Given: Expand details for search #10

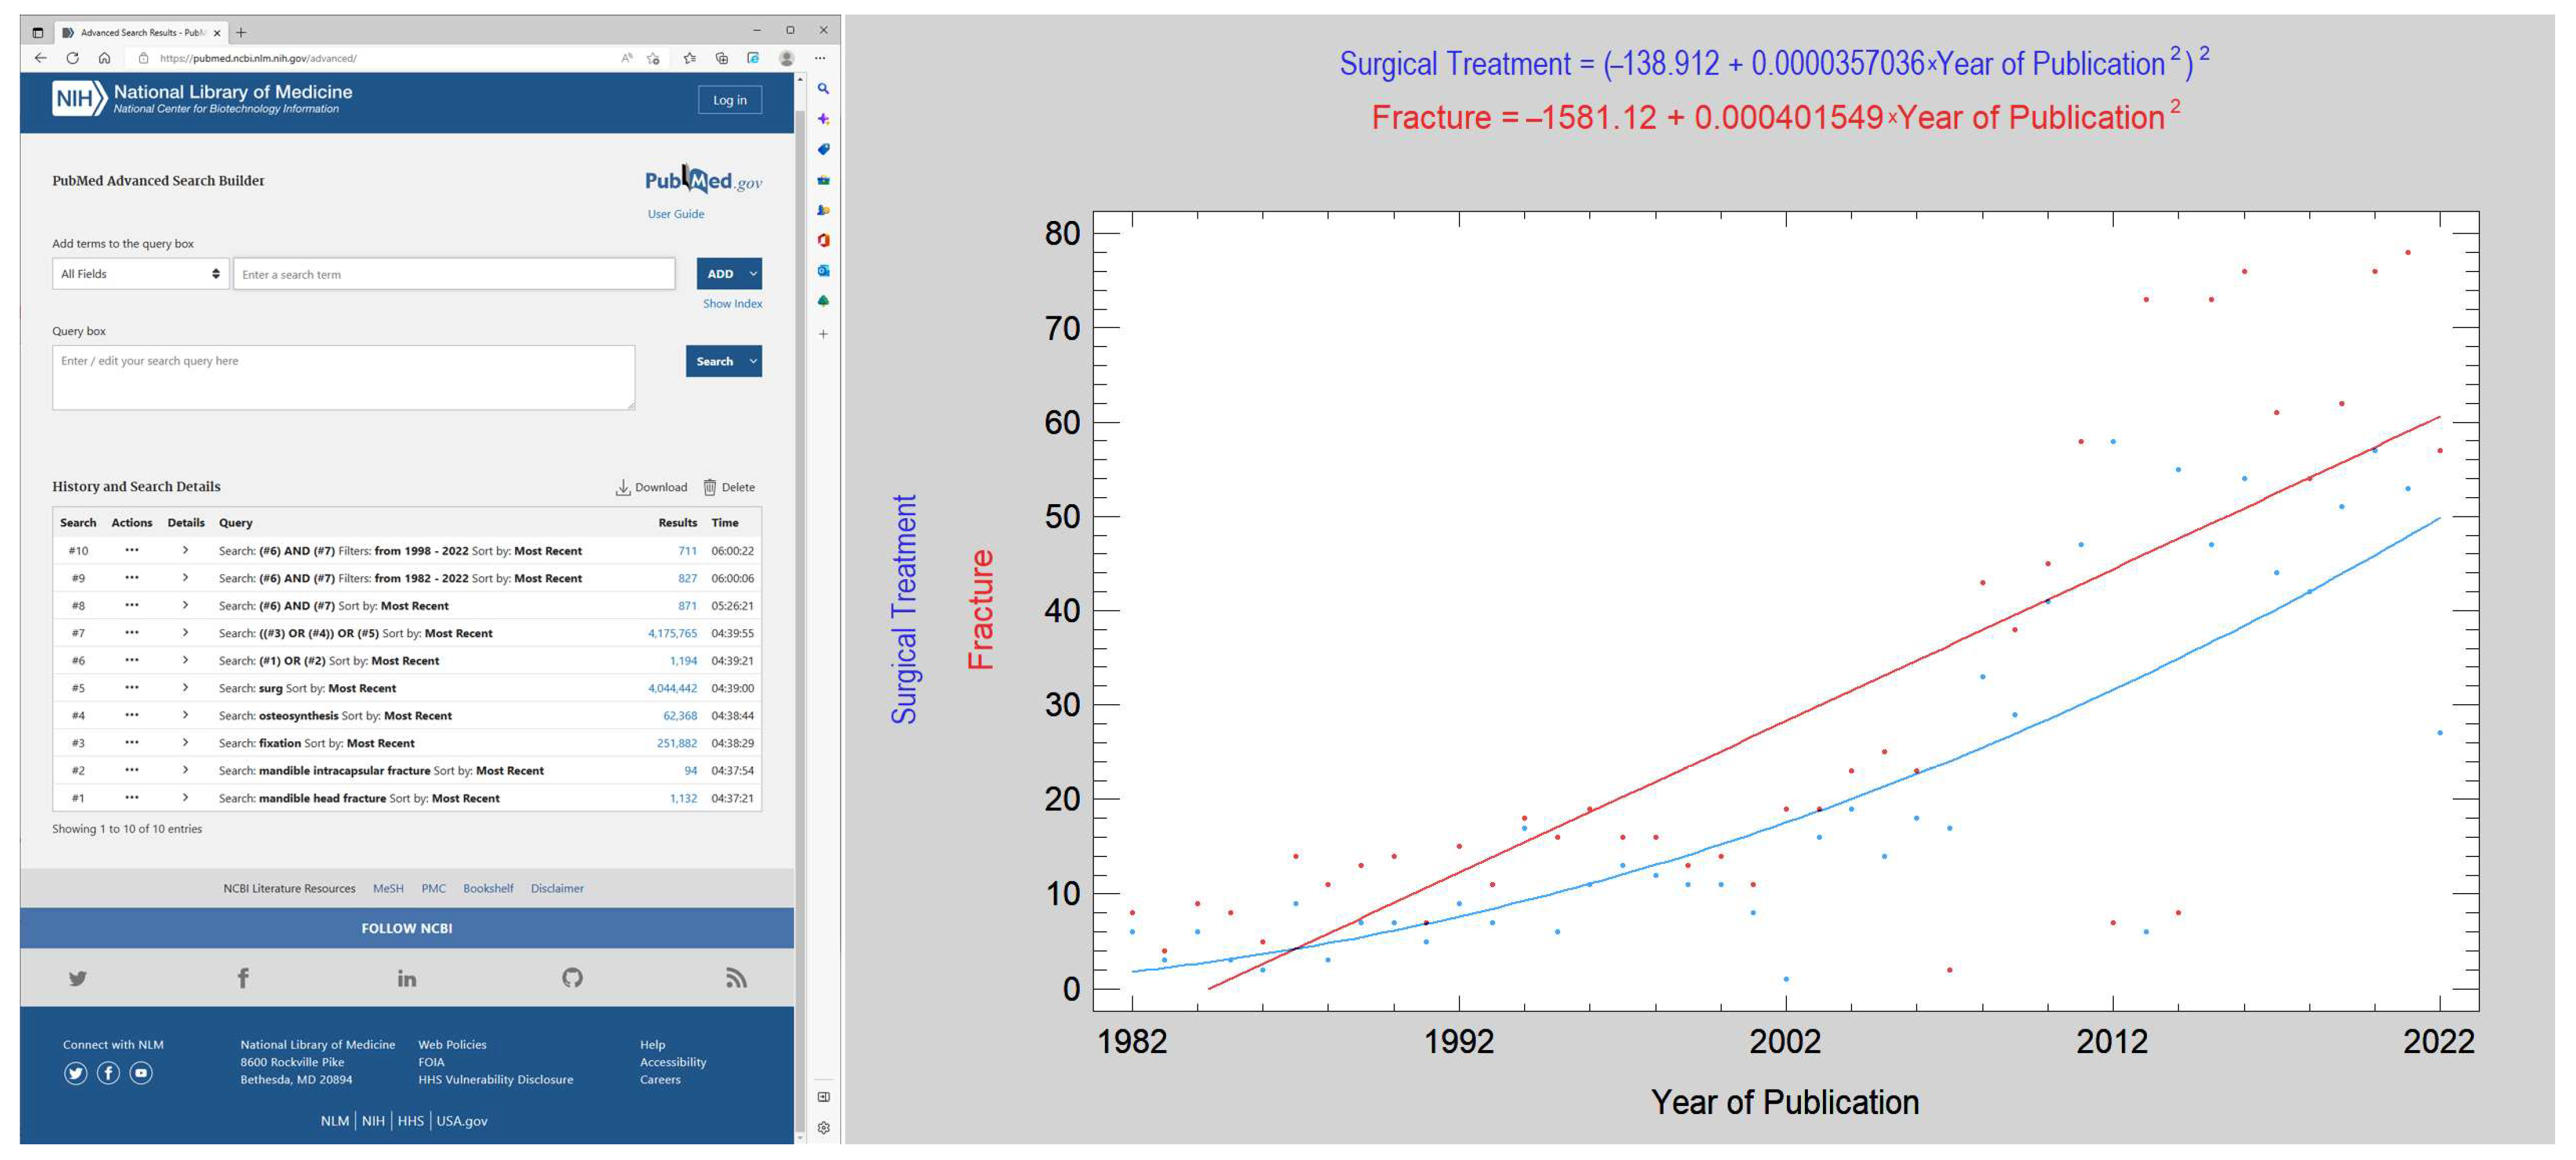Looking at the screenshot, I should click(185, 551).
